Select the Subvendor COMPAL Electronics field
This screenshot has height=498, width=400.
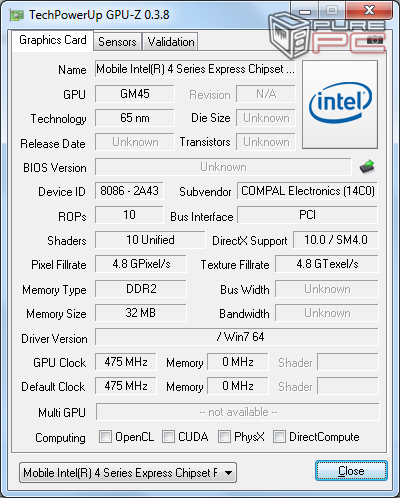(307, 191)
